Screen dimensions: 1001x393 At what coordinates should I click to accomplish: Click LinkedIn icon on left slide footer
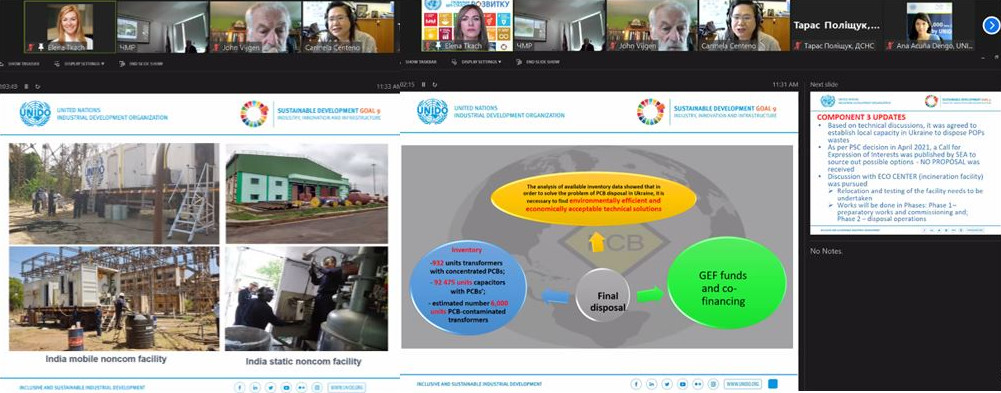(x=255, y=387)
